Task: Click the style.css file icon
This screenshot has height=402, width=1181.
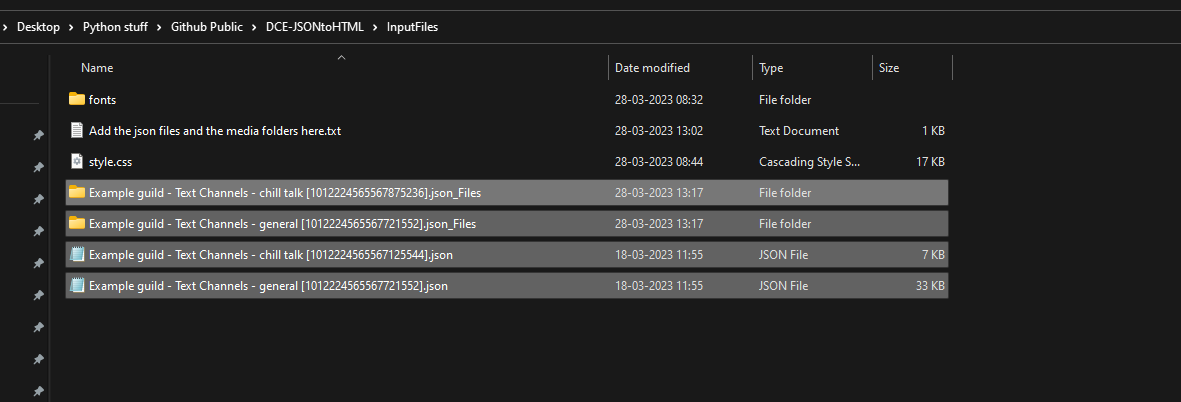Action: pos(77,161)
